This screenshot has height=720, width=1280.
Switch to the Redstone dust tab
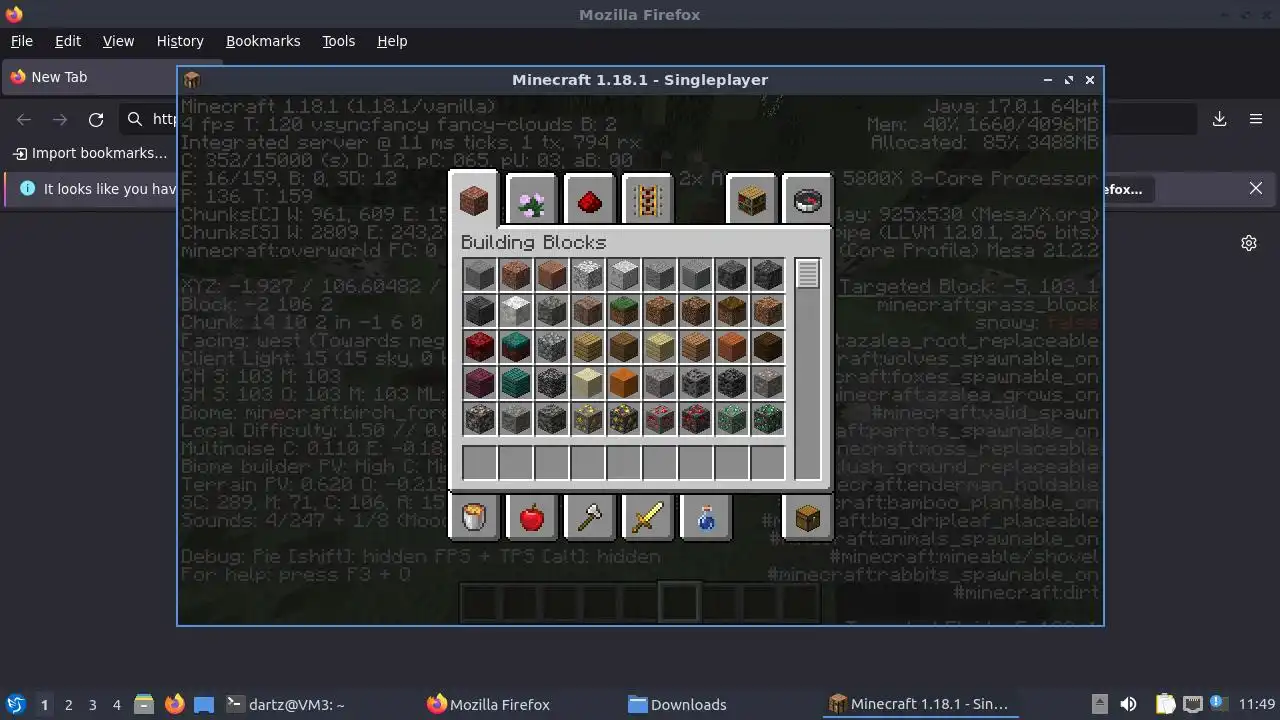click(589, 200)
